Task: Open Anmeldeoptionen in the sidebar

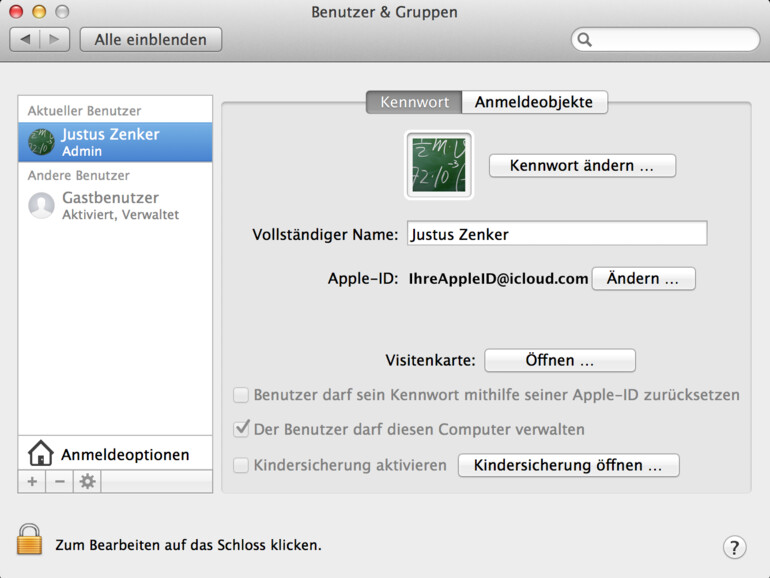Action: (115, 453)
